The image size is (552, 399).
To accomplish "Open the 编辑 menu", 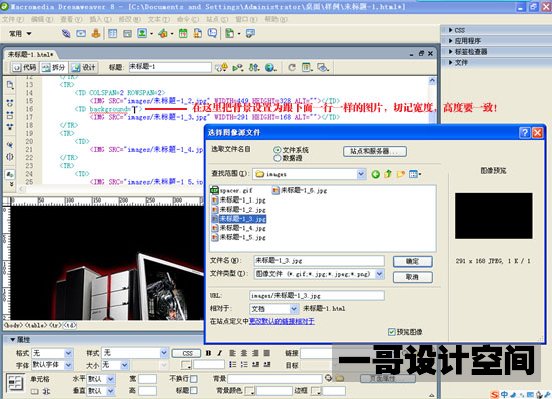I will 42,19.
